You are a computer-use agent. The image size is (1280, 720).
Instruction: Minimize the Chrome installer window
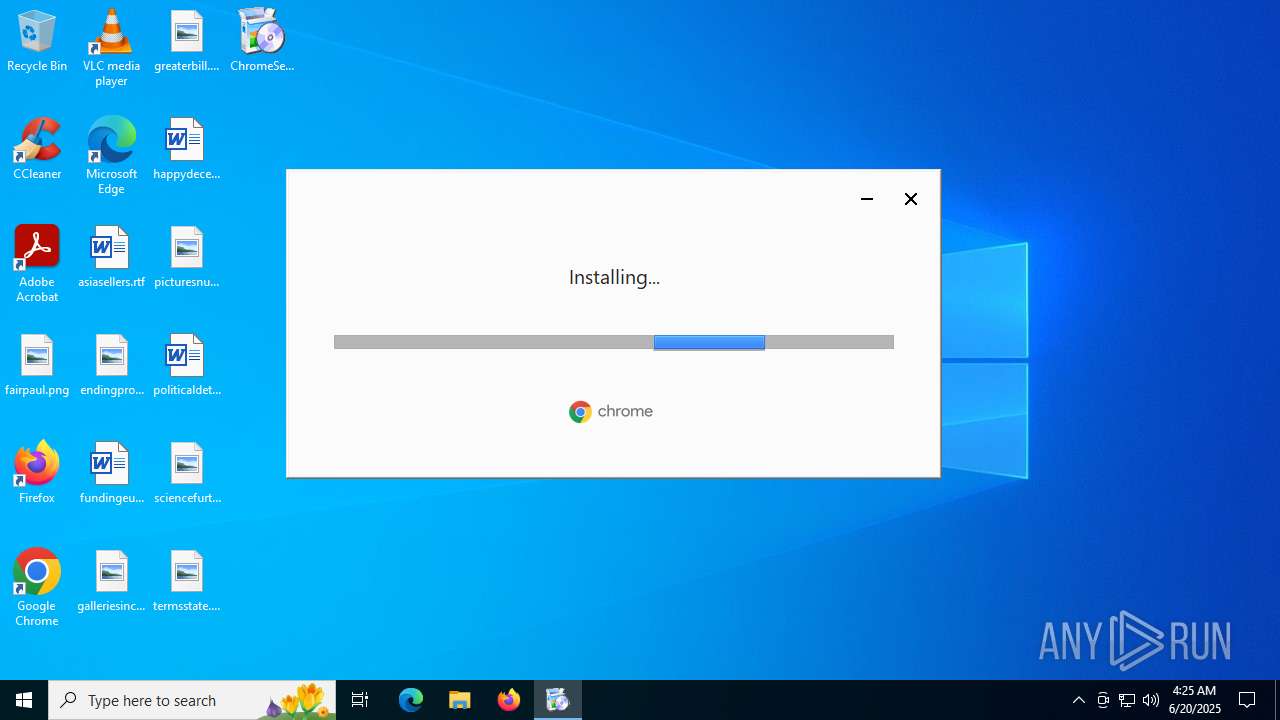click(x=867, y=199)
